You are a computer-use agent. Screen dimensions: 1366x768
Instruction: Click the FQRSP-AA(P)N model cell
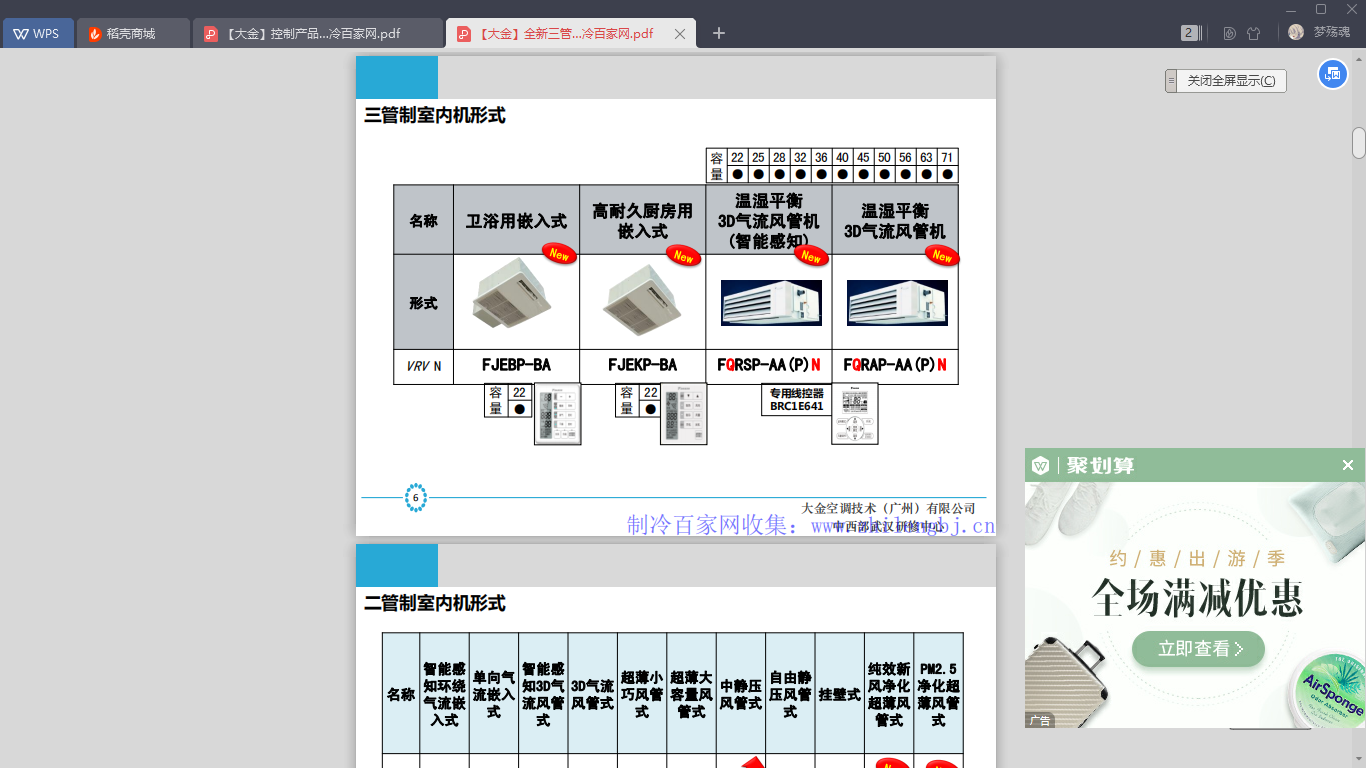(768, 365)
